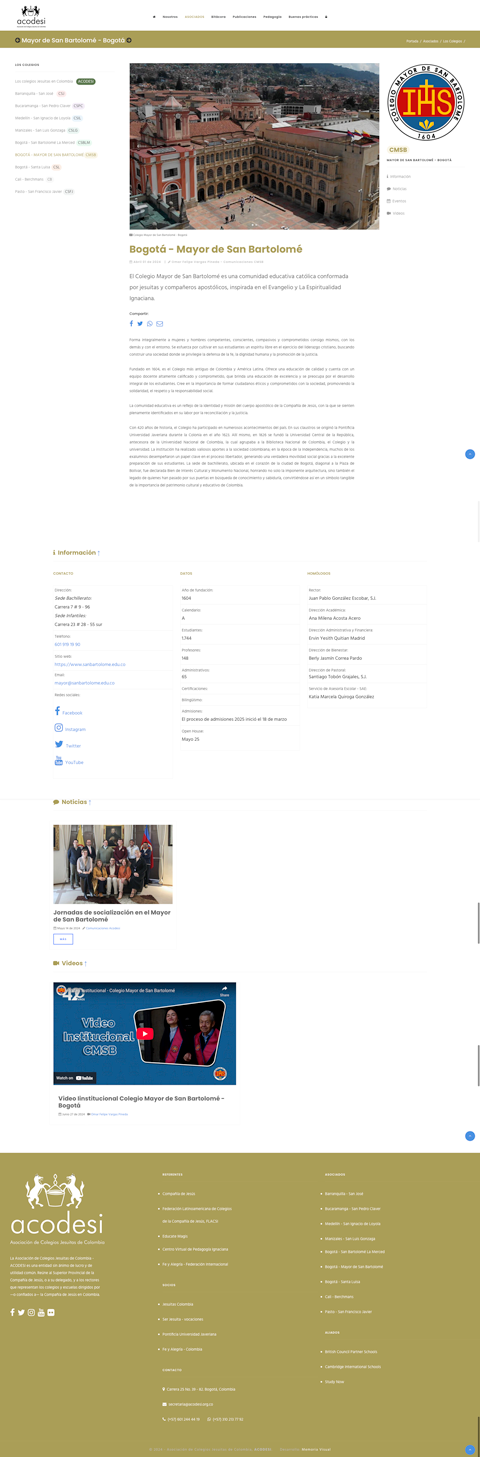Open the Nosotros menu
Image resolution: width=480 pixels, height=1457 pixels.
tap(170, 17)
